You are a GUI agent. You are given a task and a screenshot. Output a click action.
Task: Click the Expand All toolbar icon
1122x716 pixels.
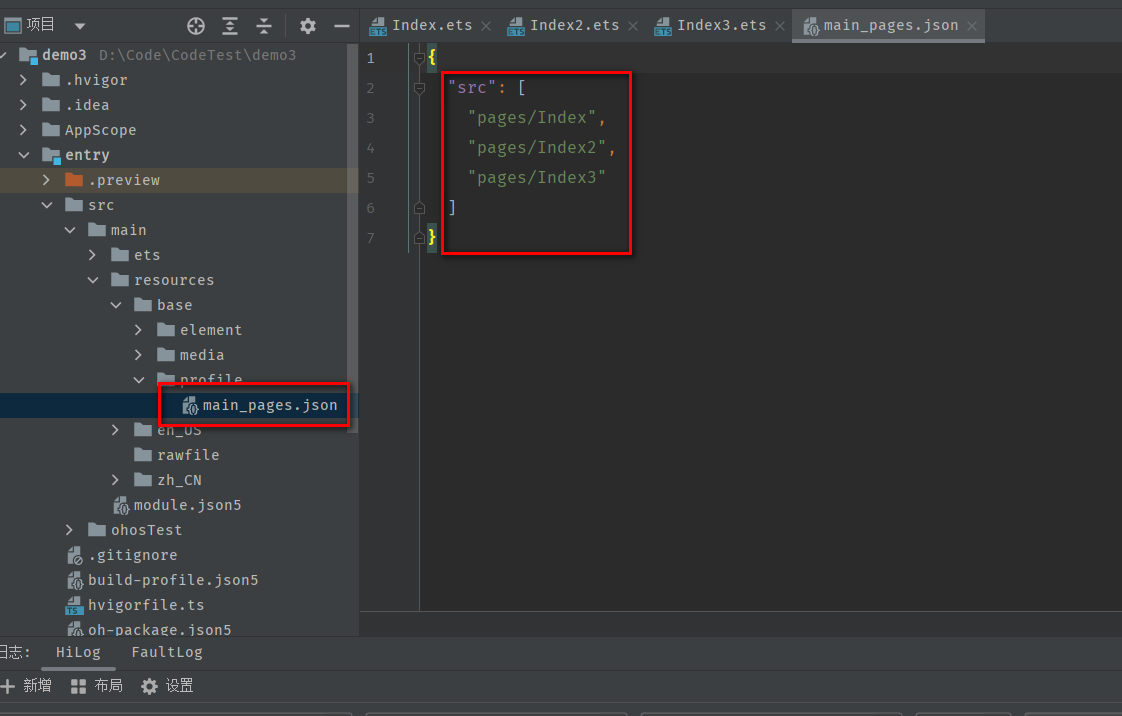click(230, 26)
